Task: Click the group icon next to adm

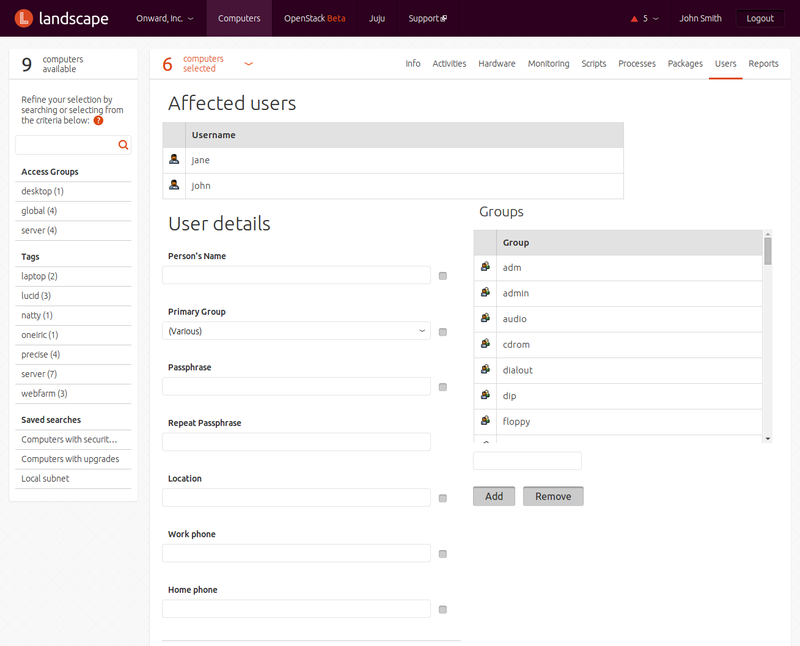Action: click(485, 268)
